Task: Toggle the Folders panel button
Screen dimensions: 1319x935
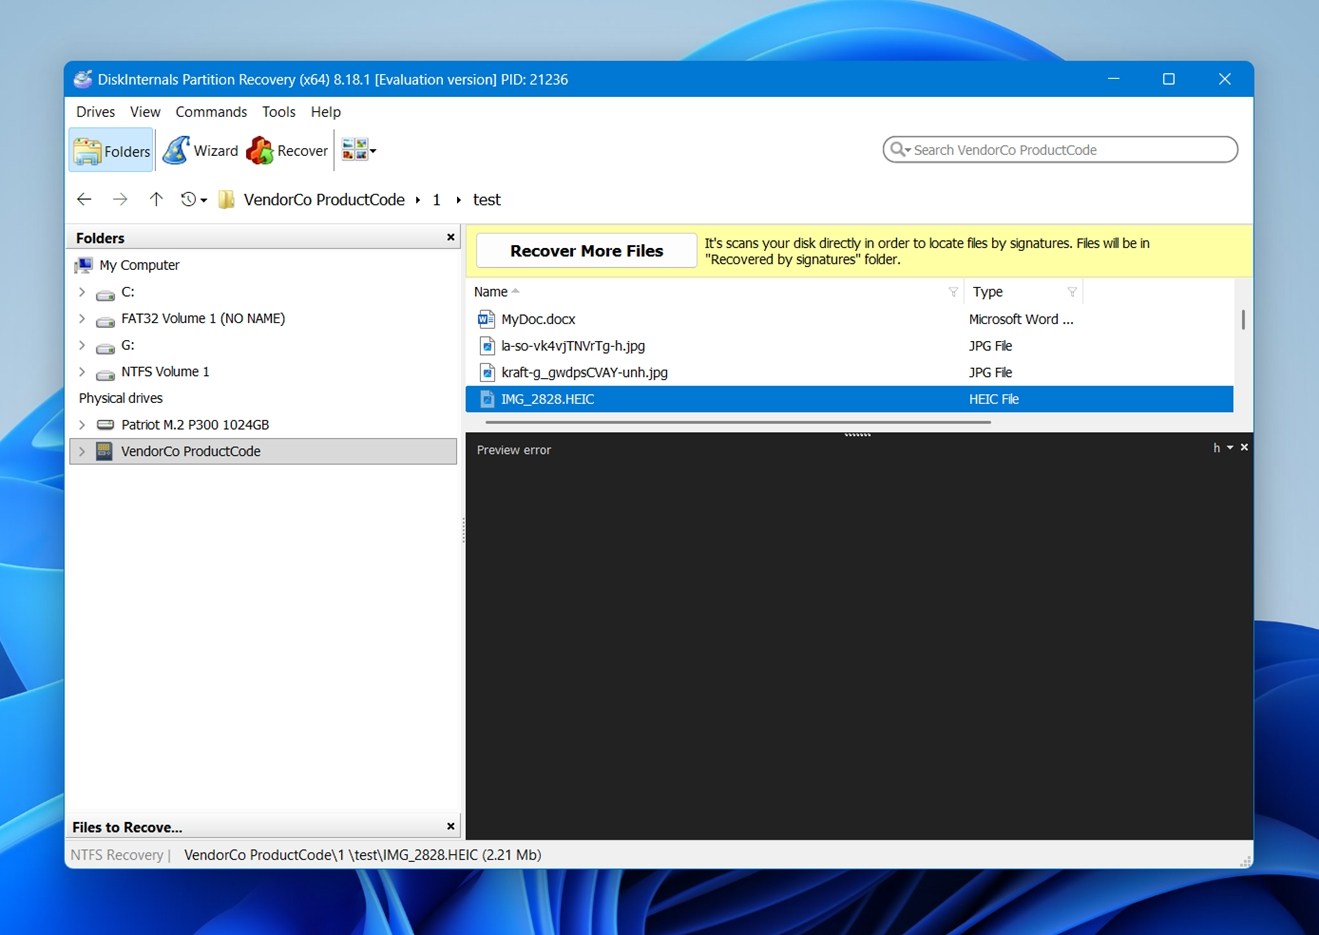Action: (112, 151)
